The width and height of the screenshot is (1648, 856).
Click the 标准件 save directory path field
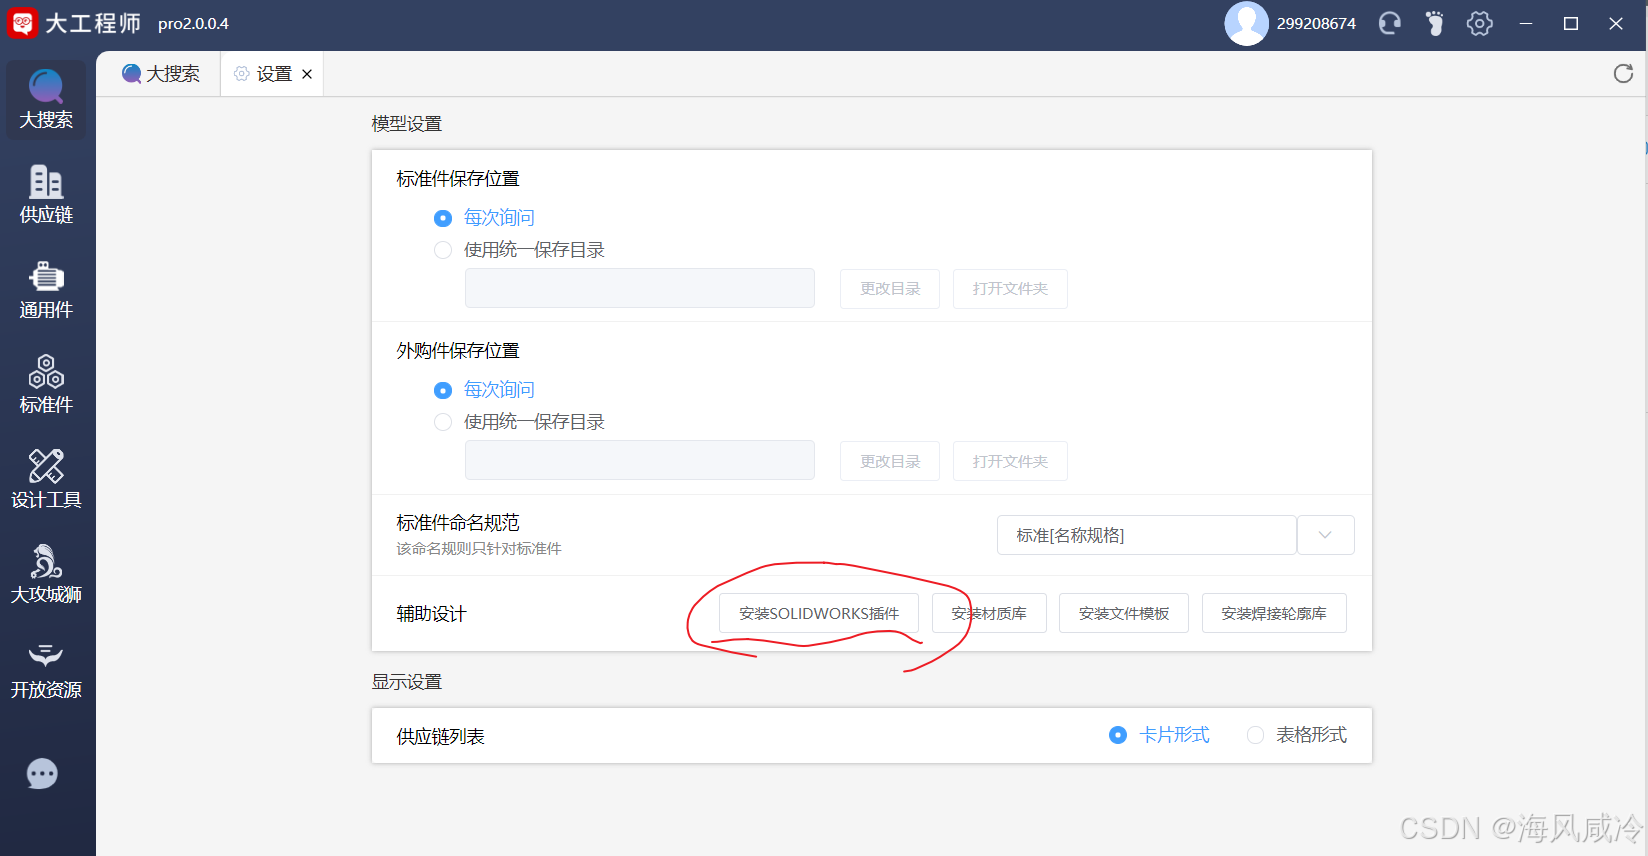tap(640, 288)
